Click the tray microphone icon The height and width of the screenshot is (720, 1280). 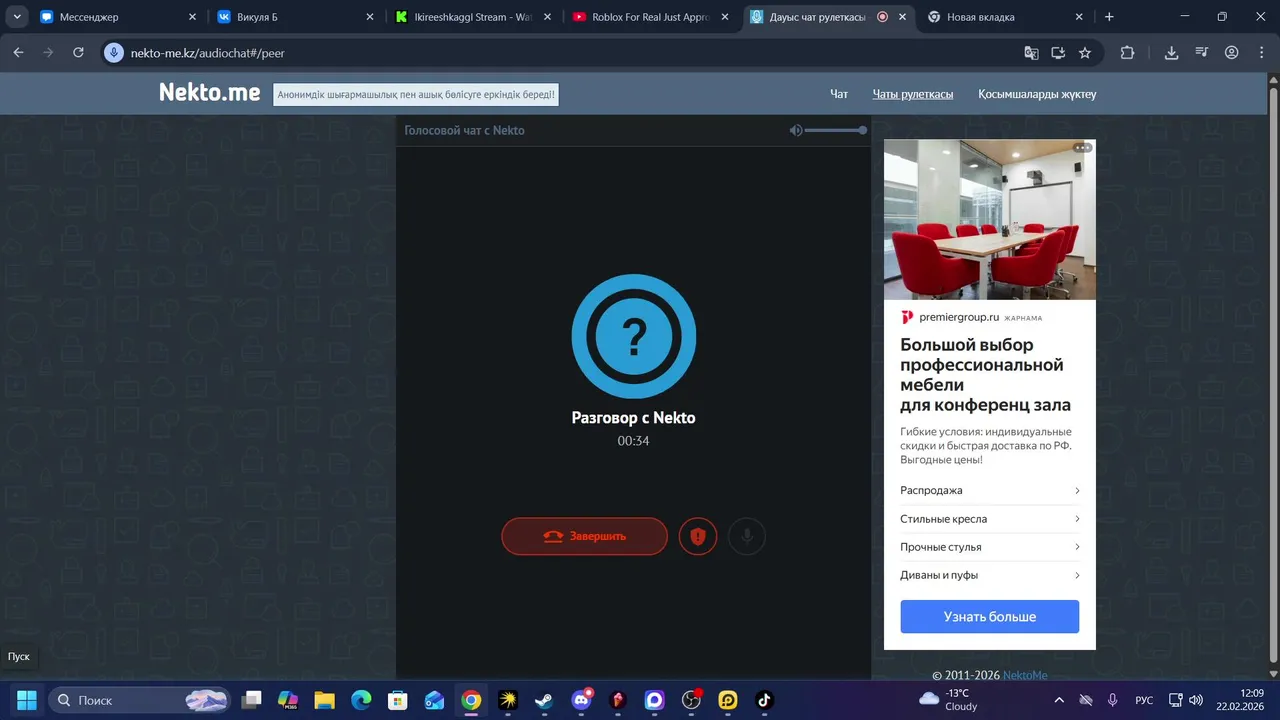tap(1113, 700)
